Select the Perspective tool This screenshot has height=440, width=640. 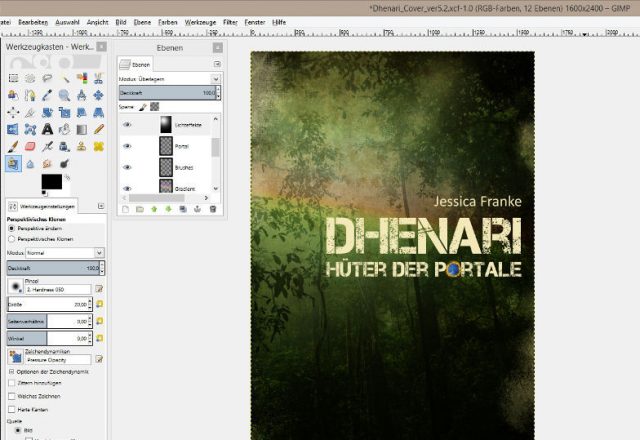pos(98,112)
